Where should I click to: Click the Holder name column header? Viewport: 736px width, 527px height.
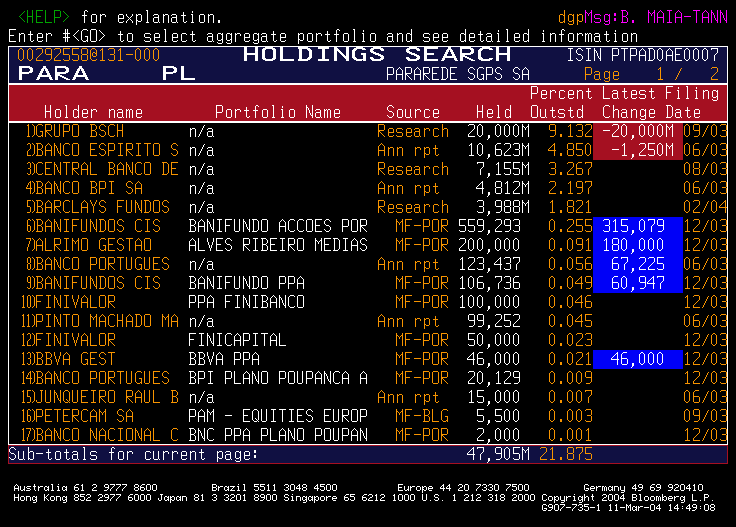pos(93,112)
